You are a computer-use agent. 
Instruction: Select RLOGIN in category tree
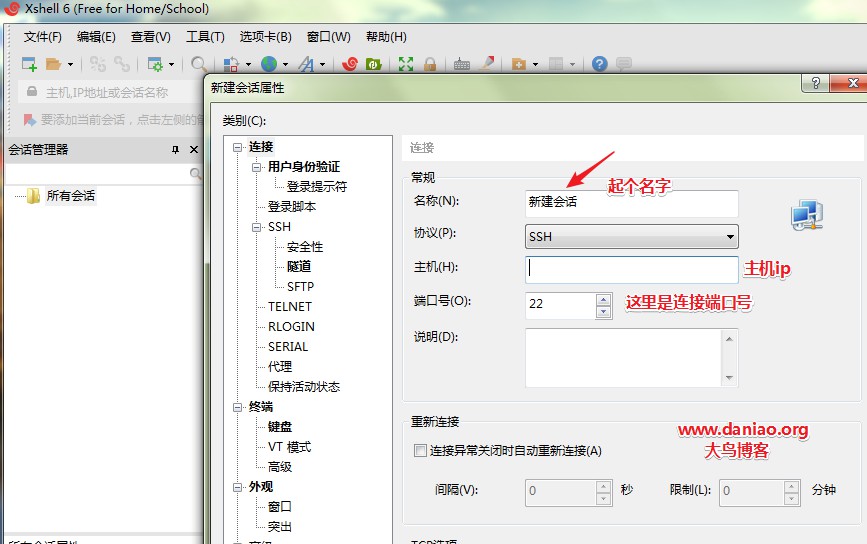(x=291, y=326)
